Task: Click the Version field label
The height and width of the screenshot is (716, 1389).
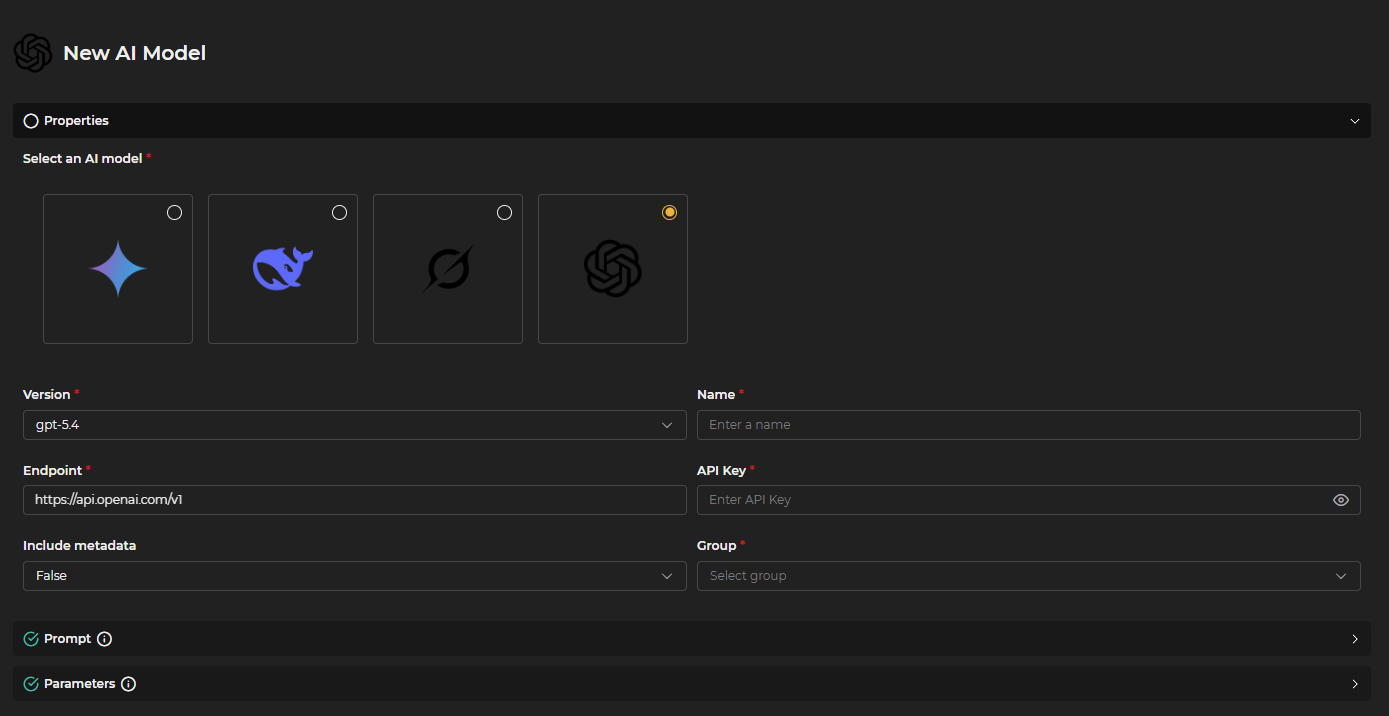Action: (47, 395)
